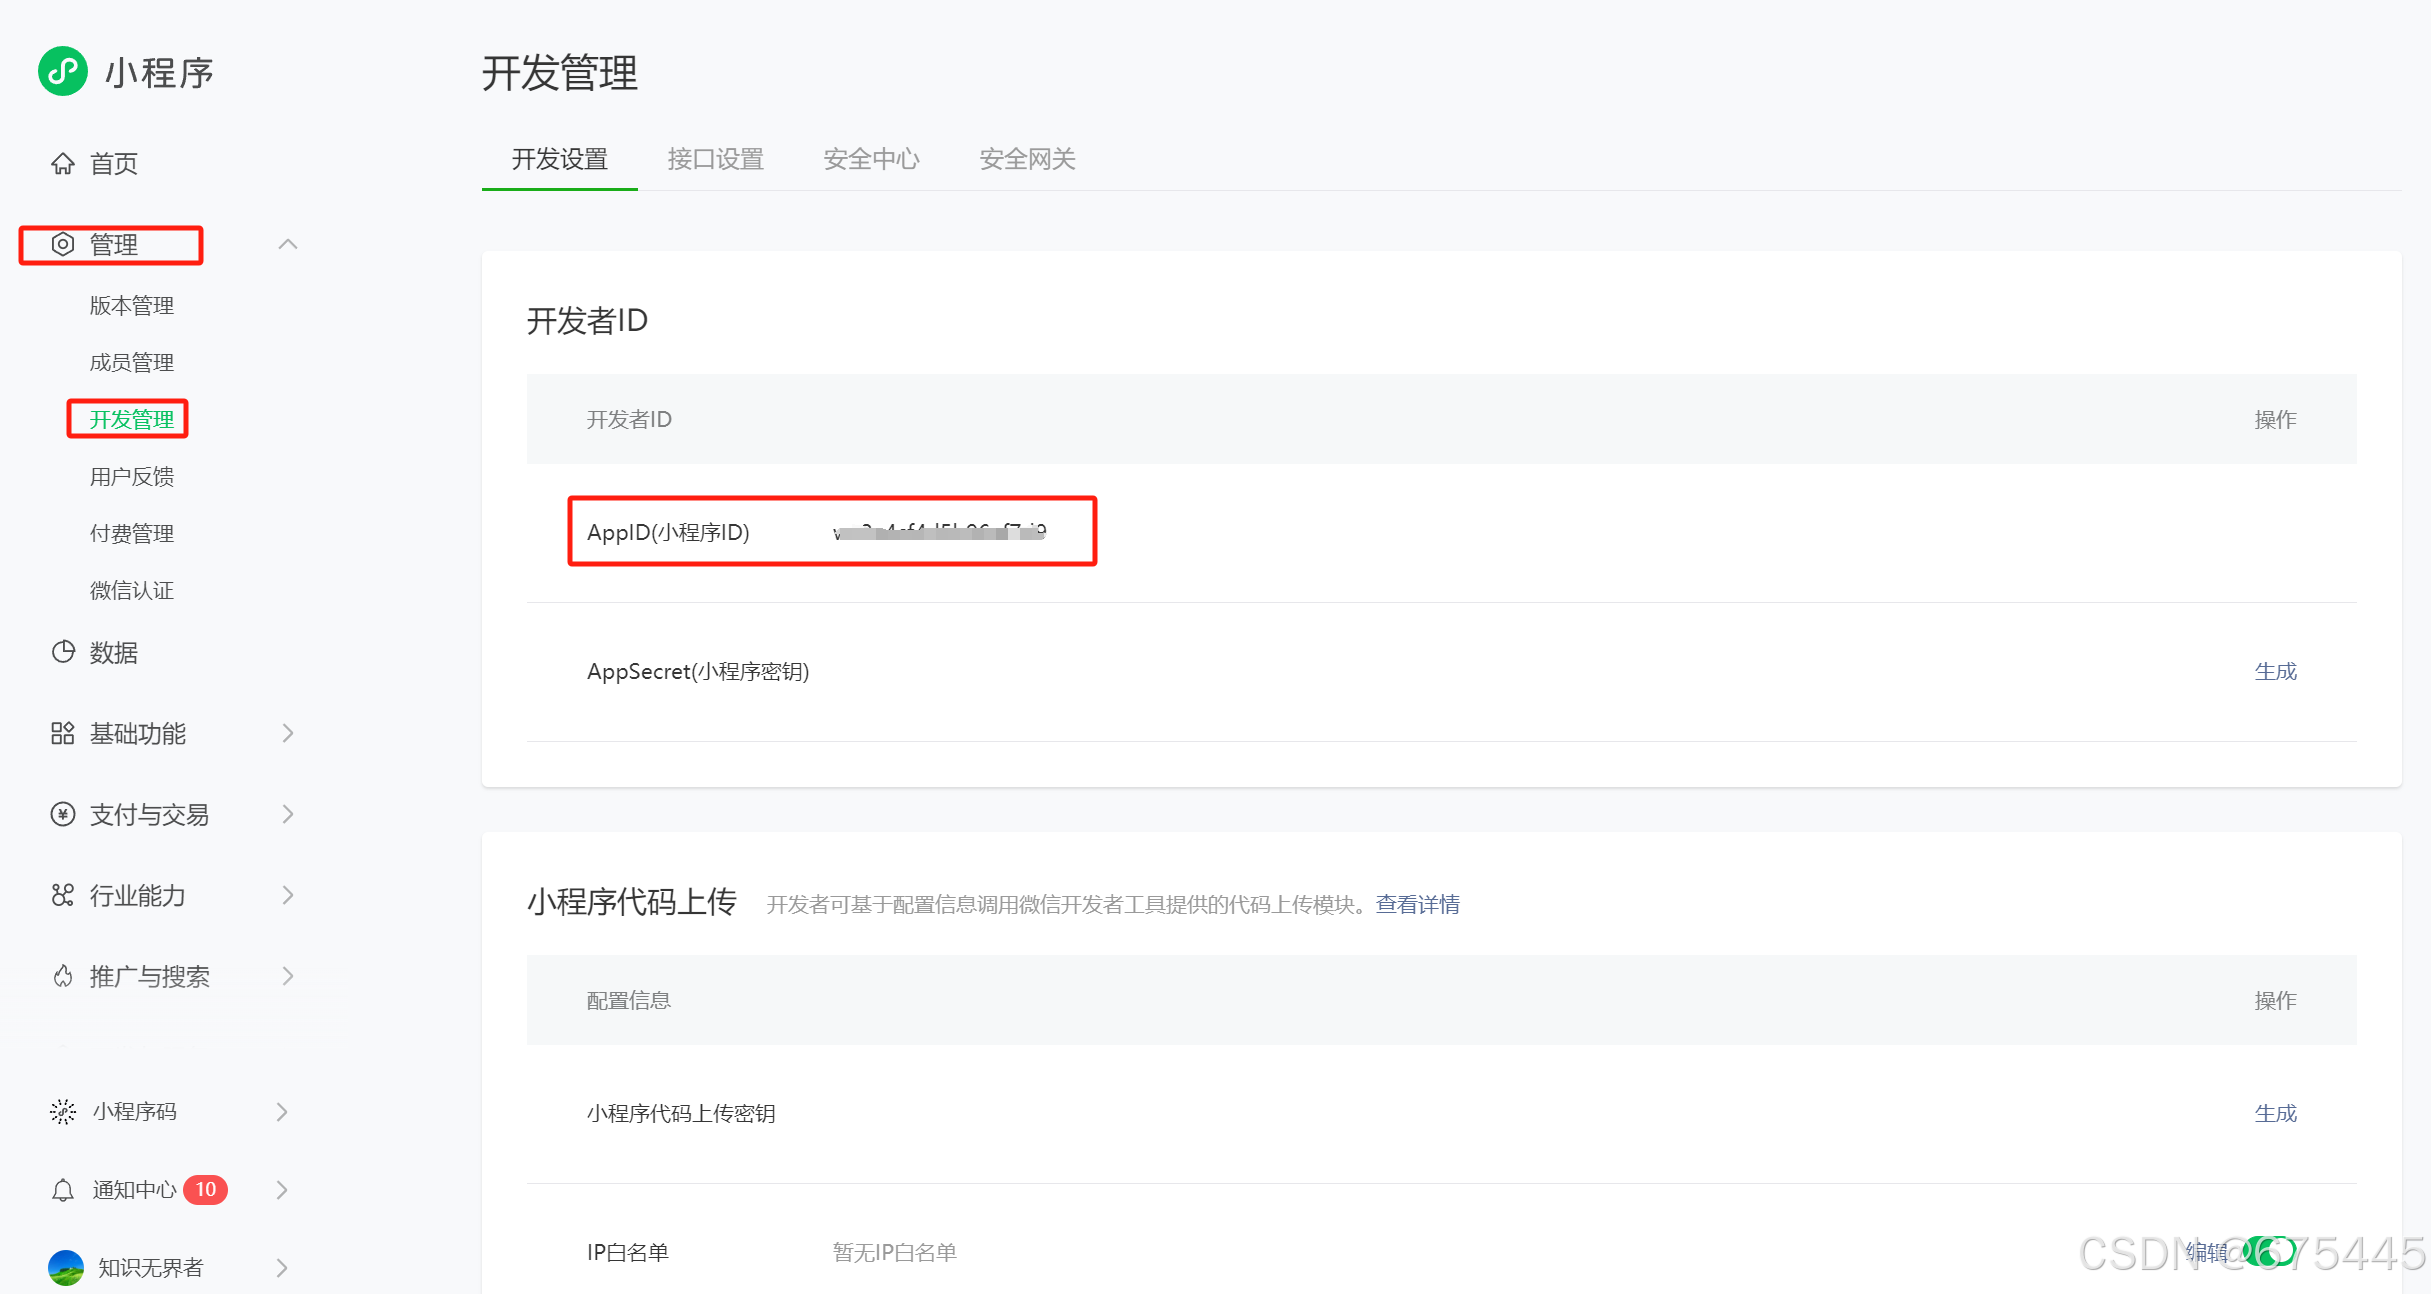Open 版本管理 in the sidebar
This screenshot has height=1294, width=2431.
tap(132, 305)
